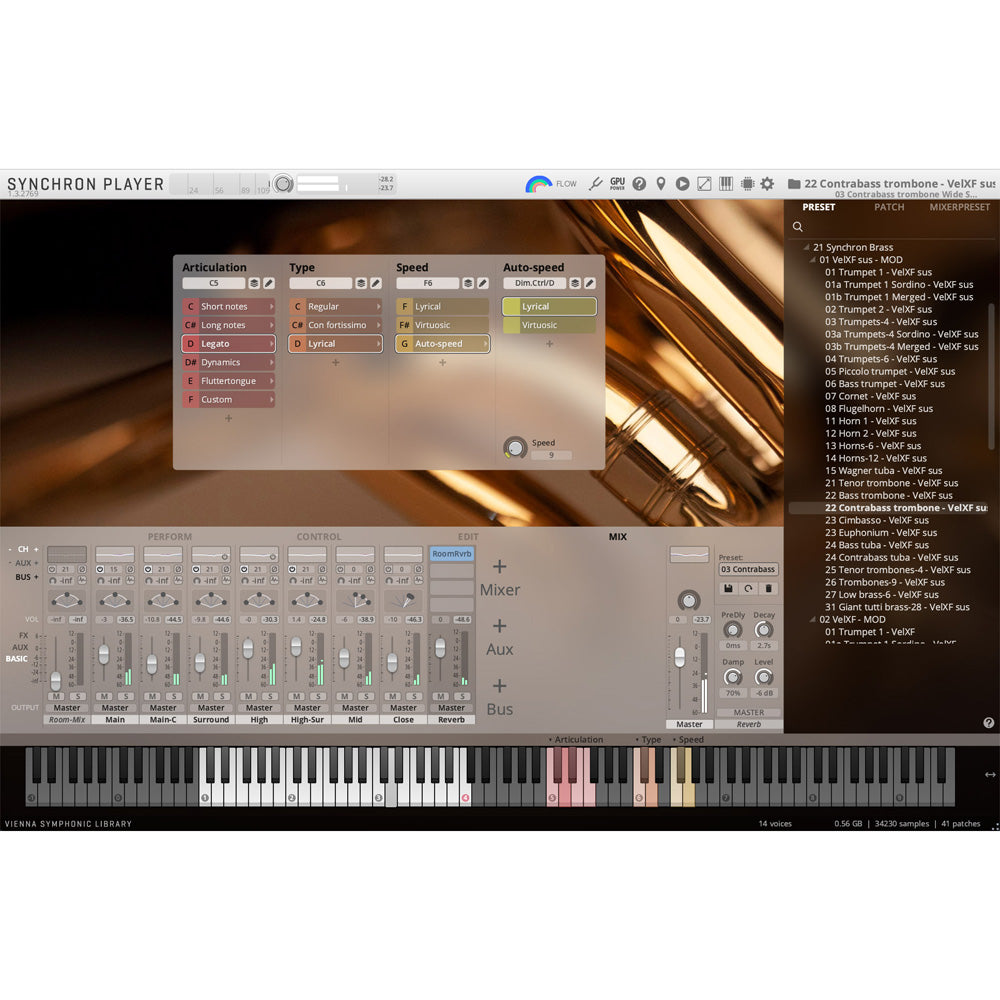Select the MIX tab

coord(617,537)
